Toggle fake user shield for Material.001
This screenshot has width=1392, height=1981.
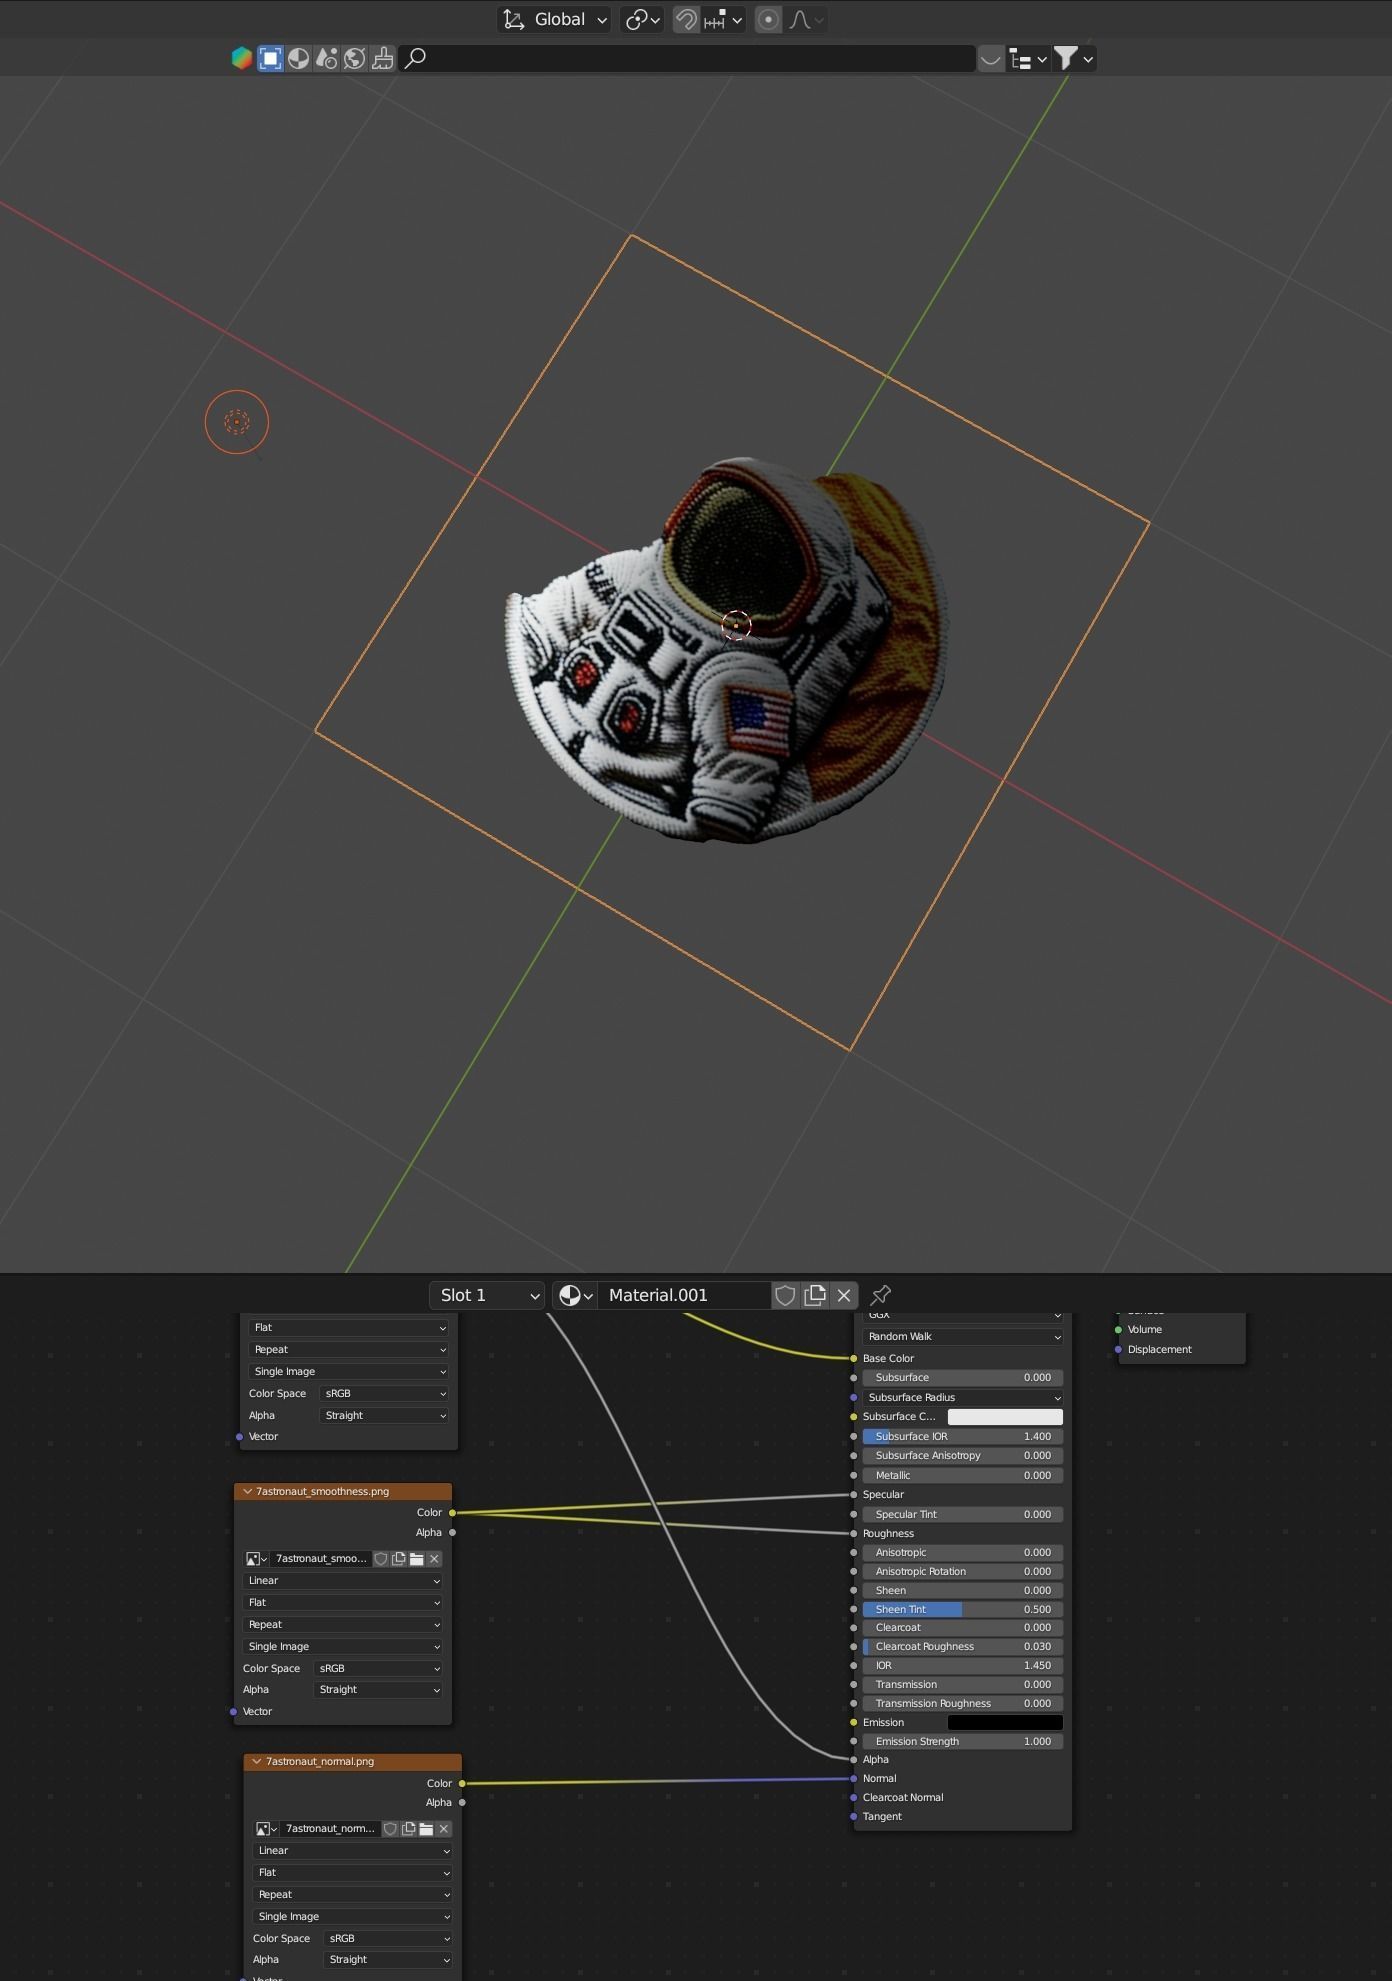pos(785,1295)
